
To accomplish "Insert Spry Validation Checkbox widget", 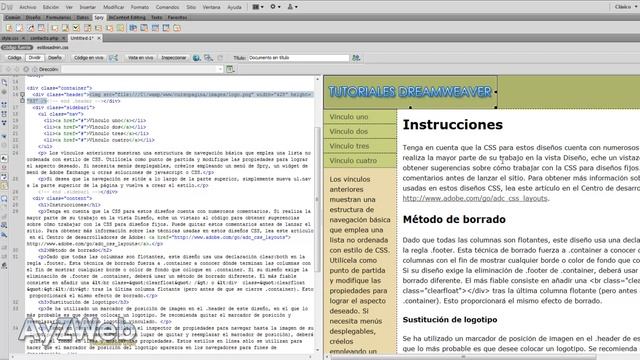I will pos(76,28).
